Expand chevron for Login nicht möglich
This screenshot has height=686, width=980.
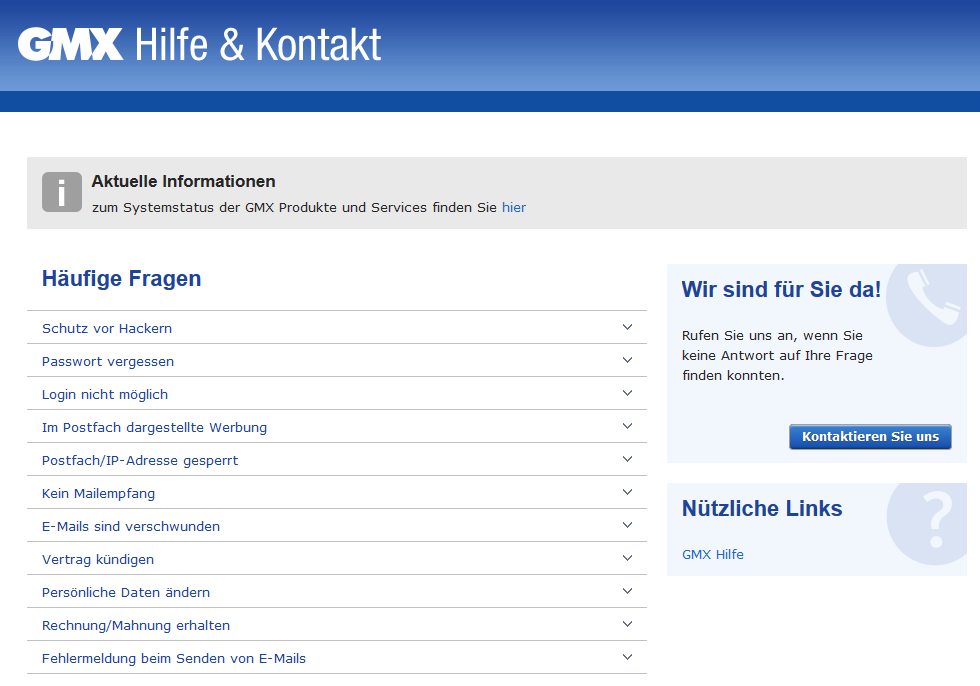coord(628,393)
